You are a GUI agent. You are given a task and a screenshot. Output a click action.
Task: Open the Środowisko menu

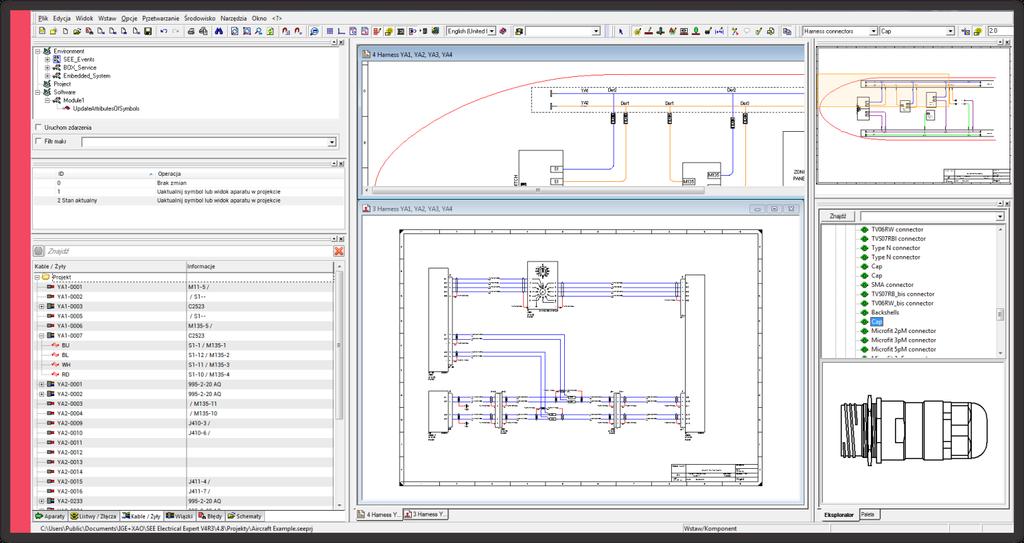pyautogui.click(x=200, y=18)
